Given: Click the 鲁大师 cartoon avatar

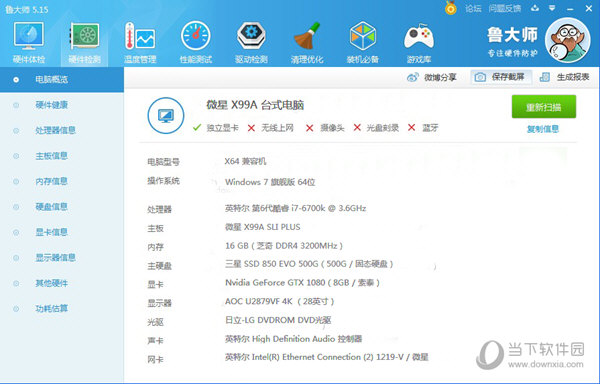Looking at the screenshot, I should click(567, 41).
